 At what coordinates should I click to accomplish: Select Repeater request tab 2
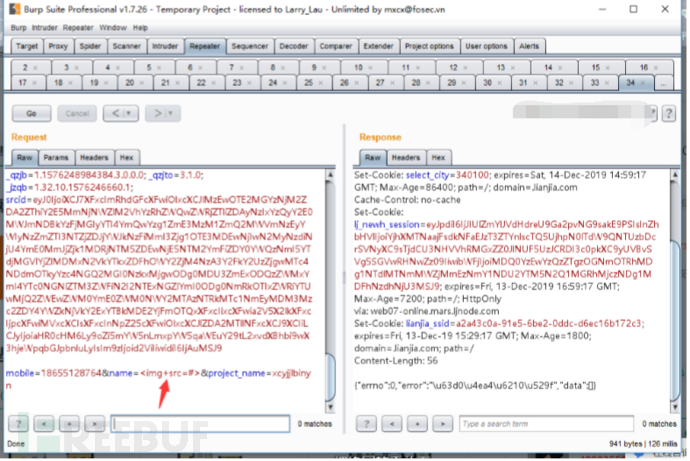pos(25,67)
